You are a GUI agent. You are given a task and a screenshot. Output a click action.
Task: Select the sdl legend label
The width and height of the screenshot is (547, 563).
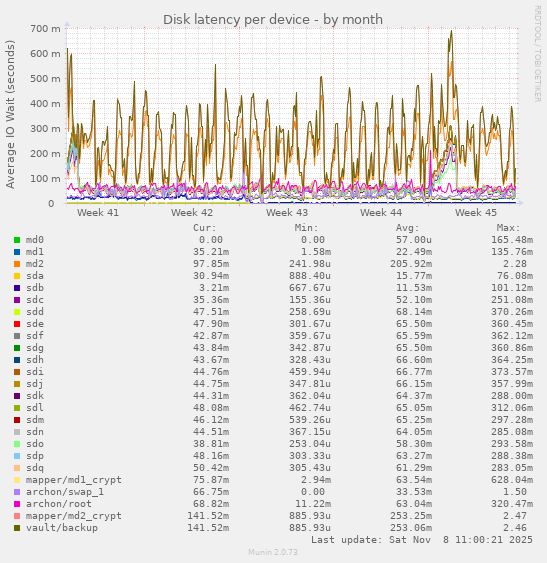(35, 408)
